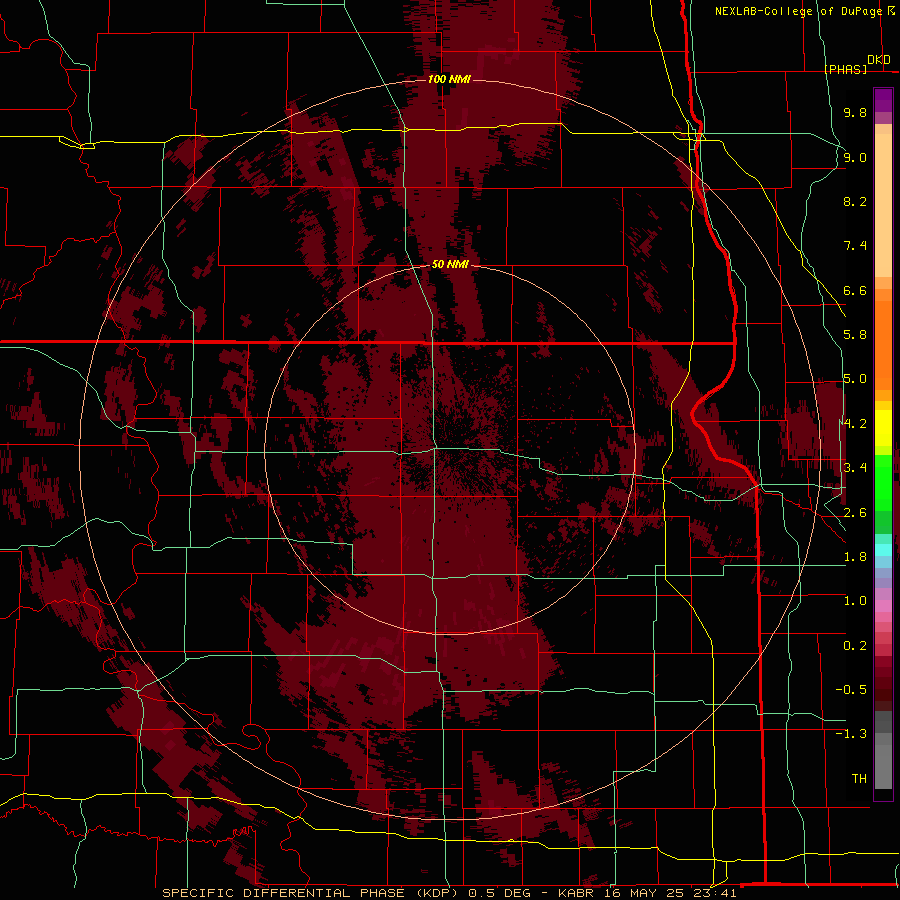Click the -1.3 scale value
900x900 pixels.
pyautogui.click(x=851, y=734)
